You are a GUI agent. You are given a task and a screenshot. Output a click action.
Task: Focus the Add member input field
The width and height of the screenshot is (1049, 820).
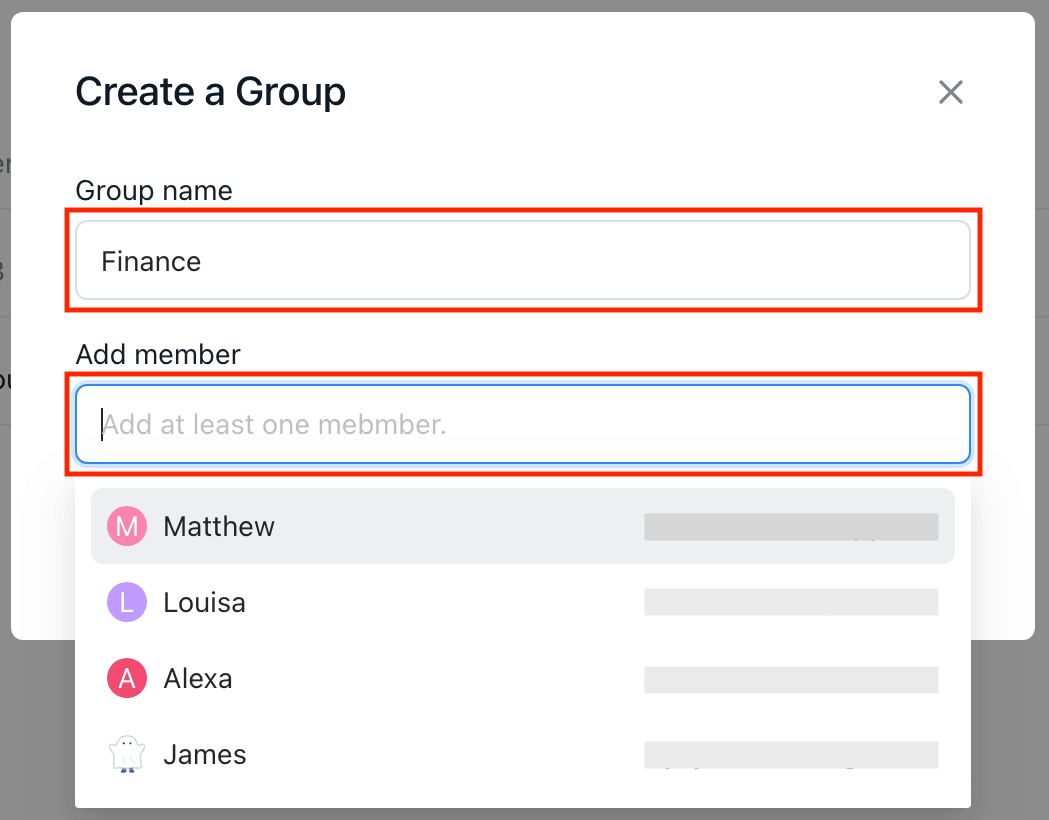coord(523,424)
